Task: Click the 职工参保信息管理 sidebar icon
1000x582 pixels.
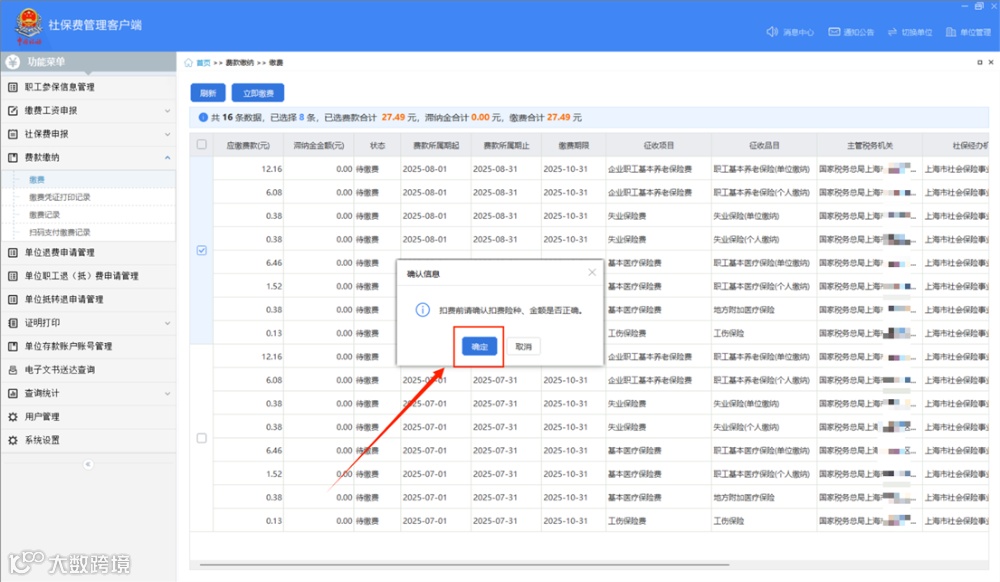Action: pyautogui.click(x=13, y=87)
